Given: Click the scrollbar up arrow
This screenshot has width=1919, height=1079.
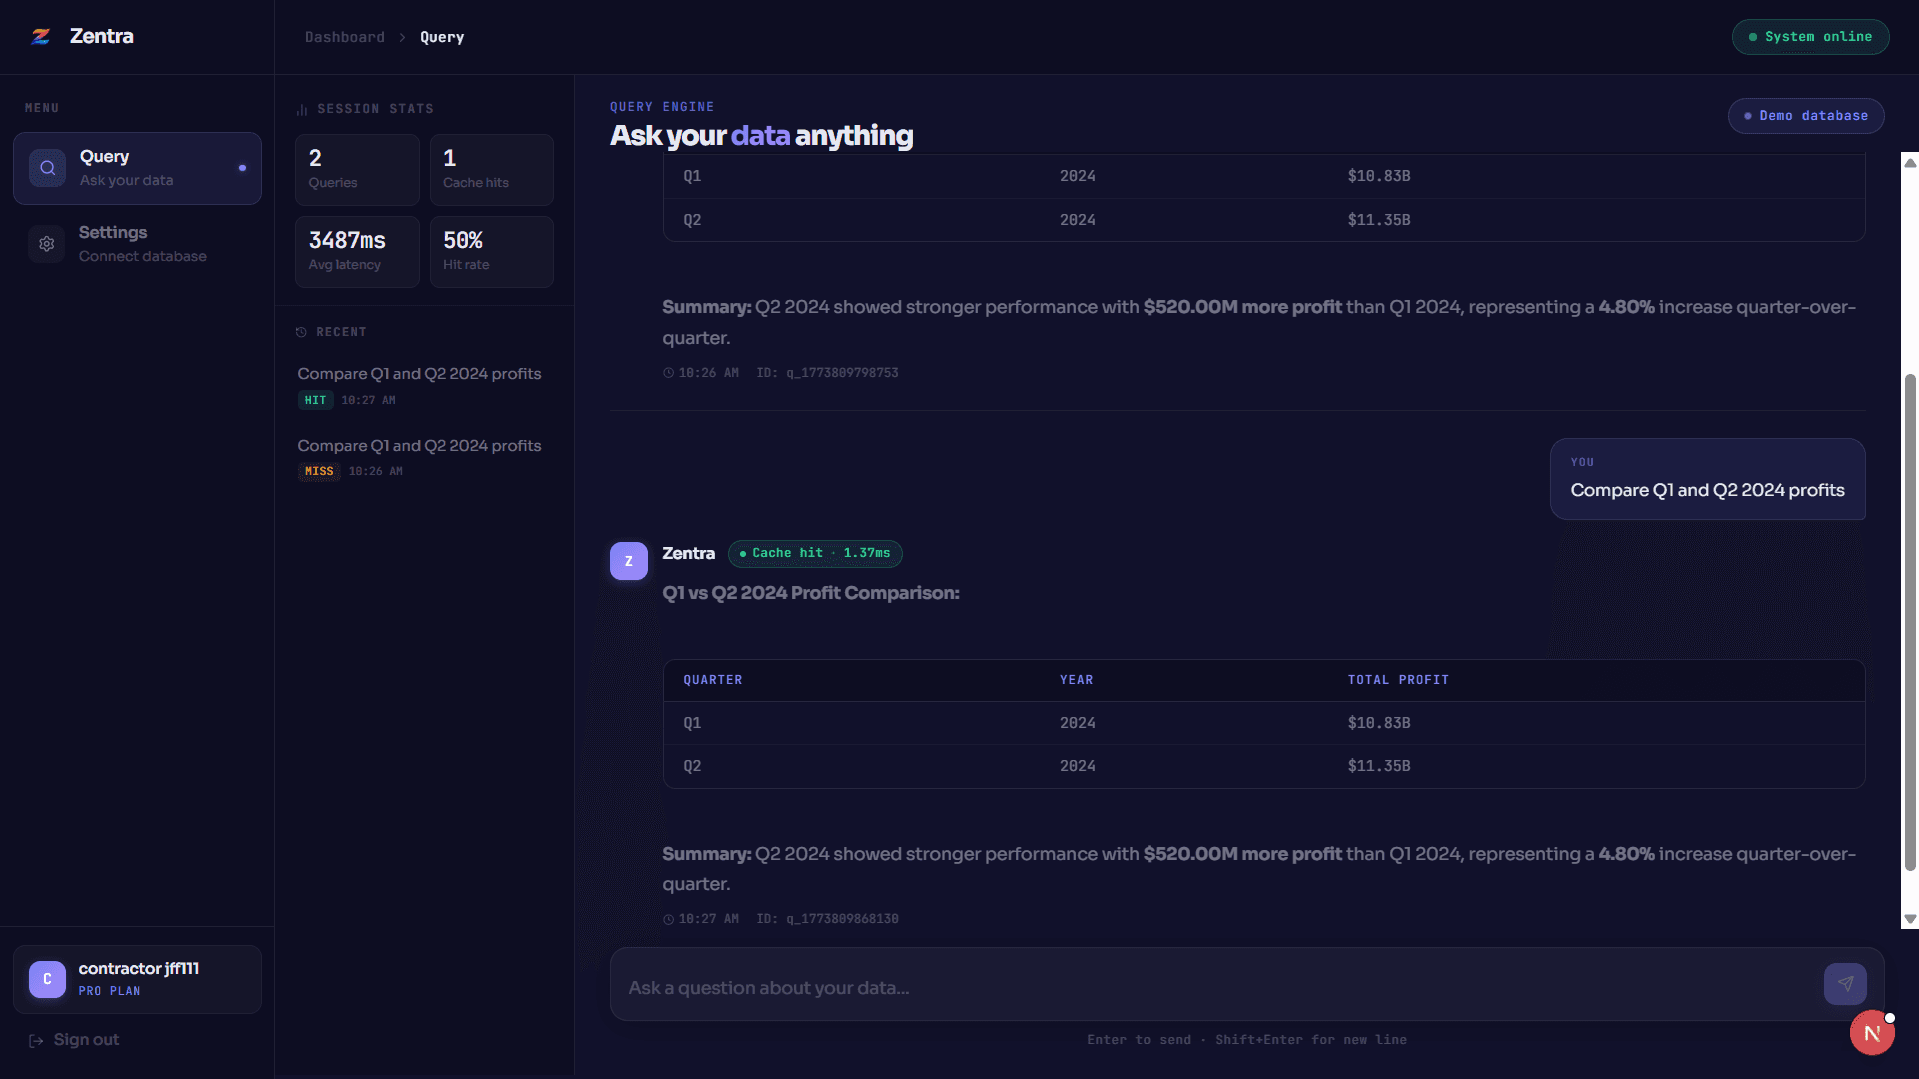Looking at the screenshot, I should pos(1910,163).
